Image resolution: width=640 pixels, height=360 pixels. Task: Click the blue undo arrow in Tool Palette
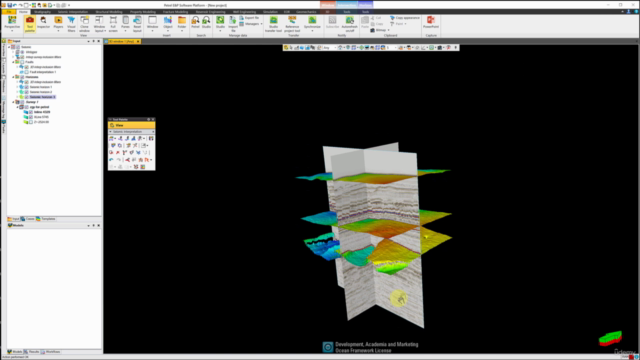click(x=111, y=160)
